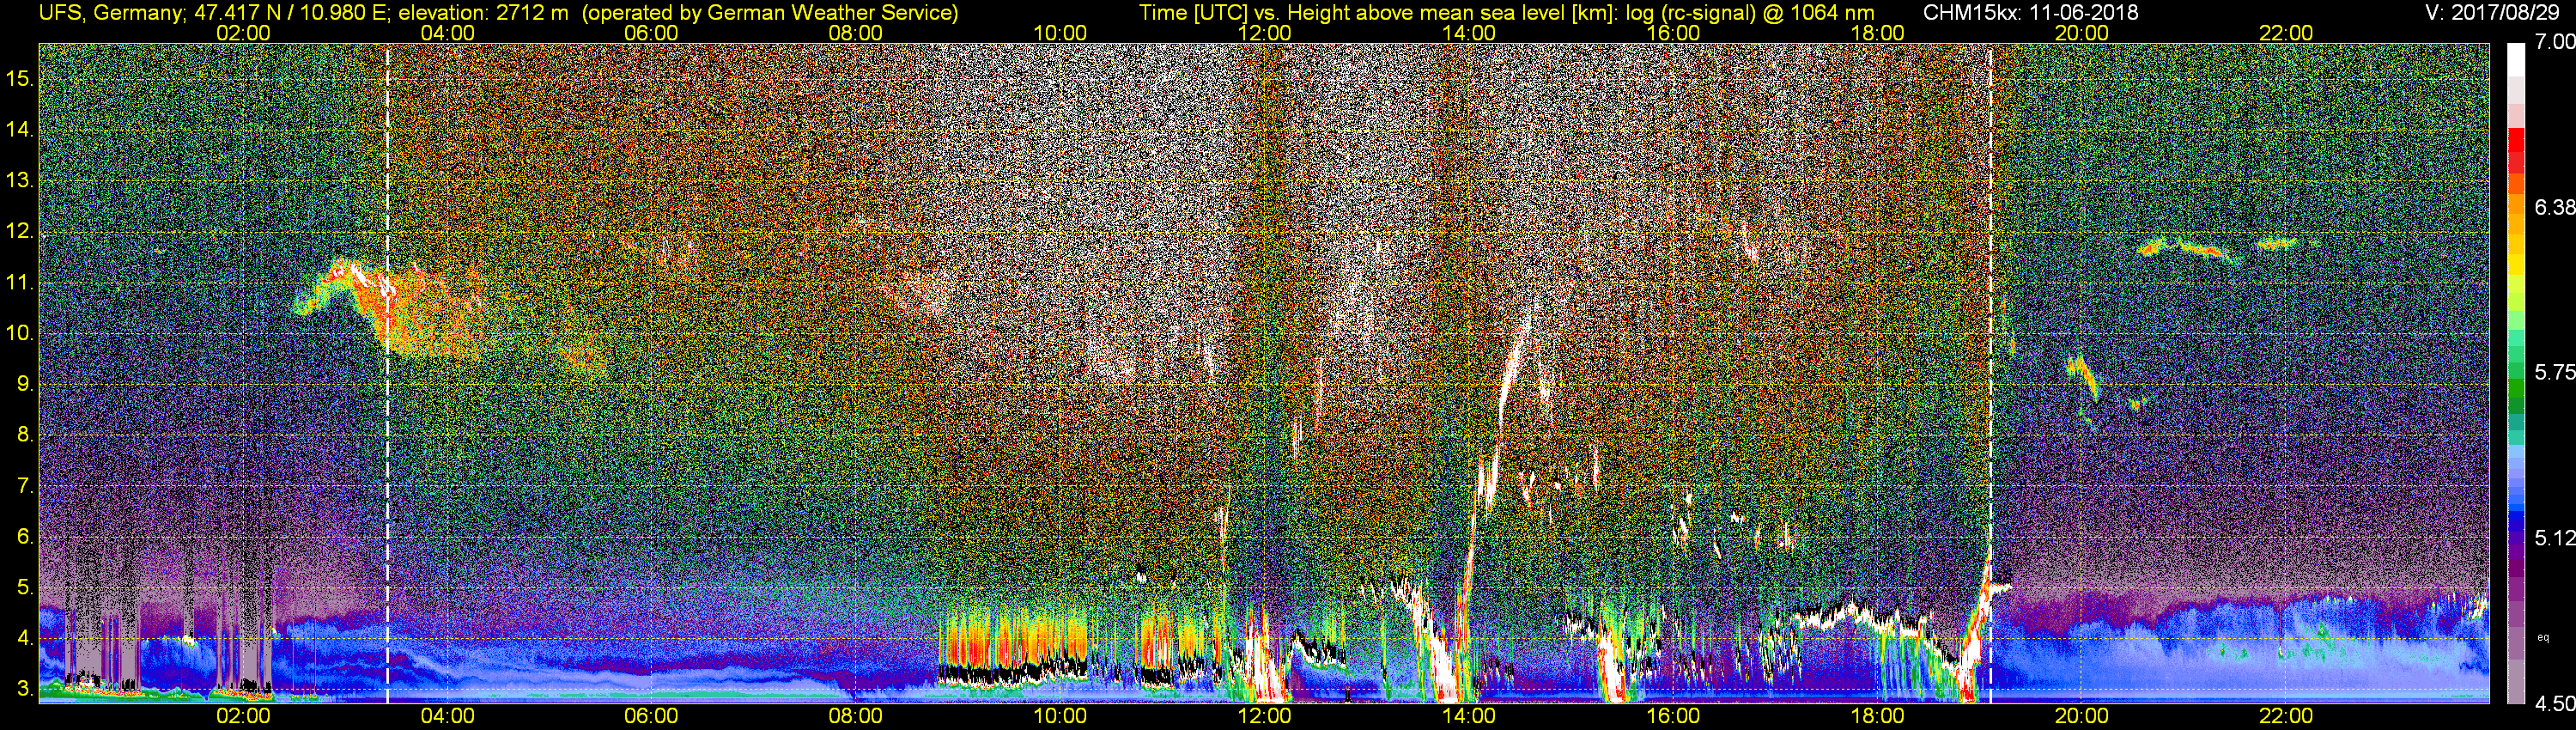The width and height of the screenshot is (2576, 730).
Task: Click the '14.' height axis label
Action: [x=20, y=130]
